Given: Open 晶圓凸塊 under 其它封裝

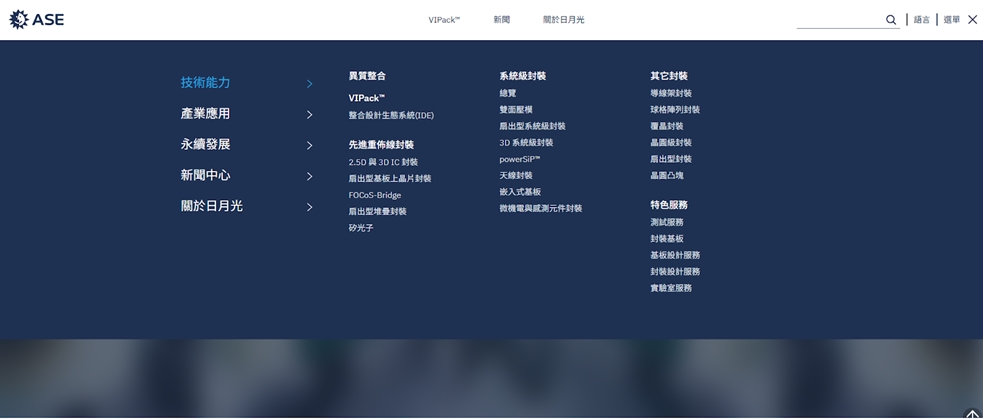Looking at the screenshot, I should 666,175.
